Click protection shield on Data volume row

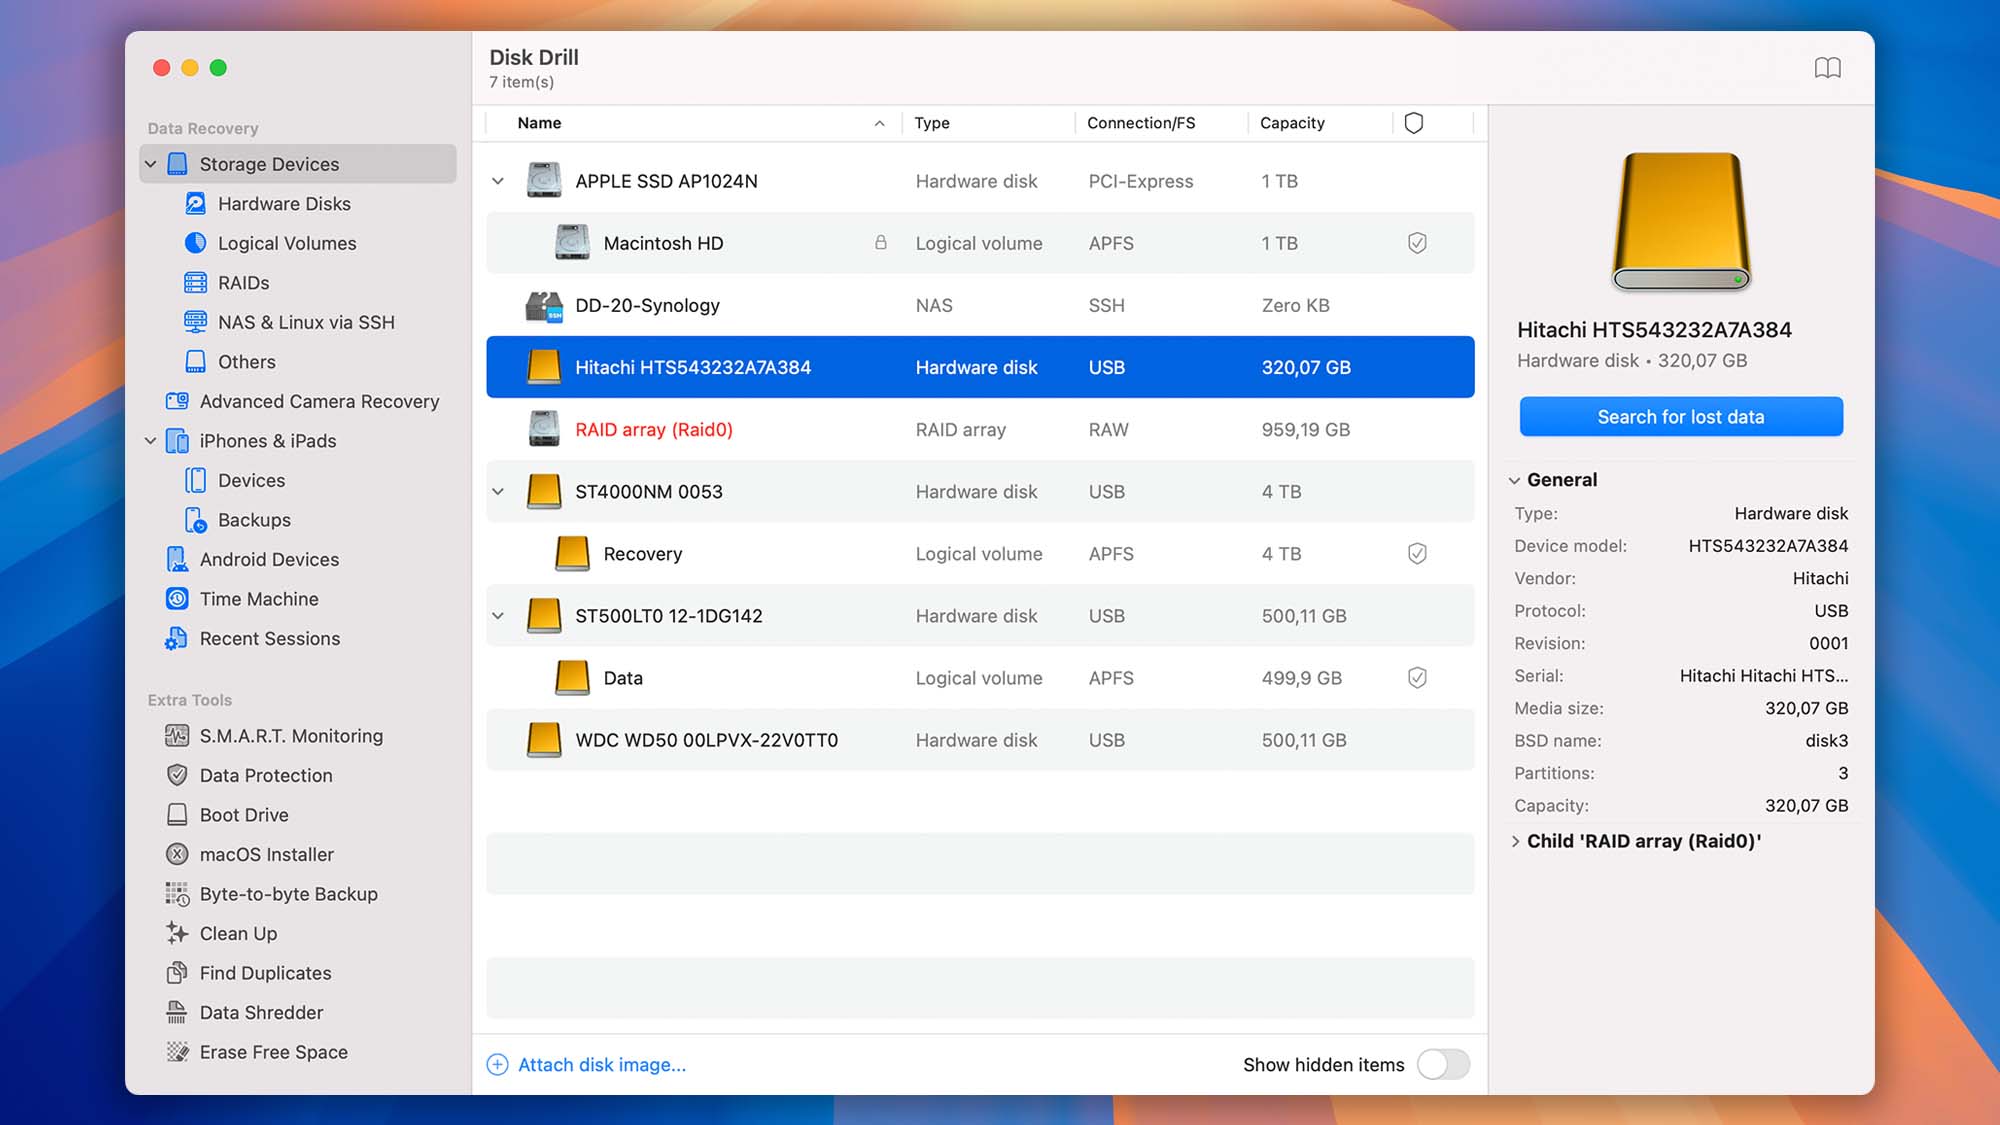(x=1417, y=678)
